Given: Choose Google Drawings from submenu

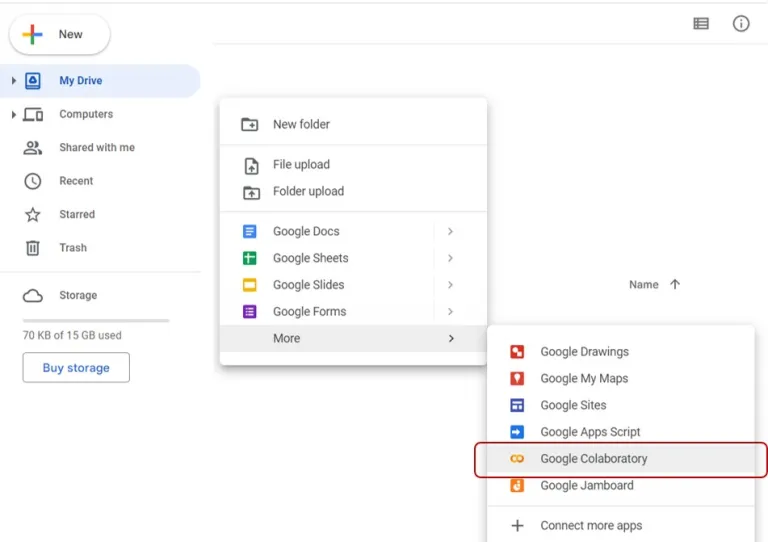Looking at the screenshot, I should coord(621,352).
